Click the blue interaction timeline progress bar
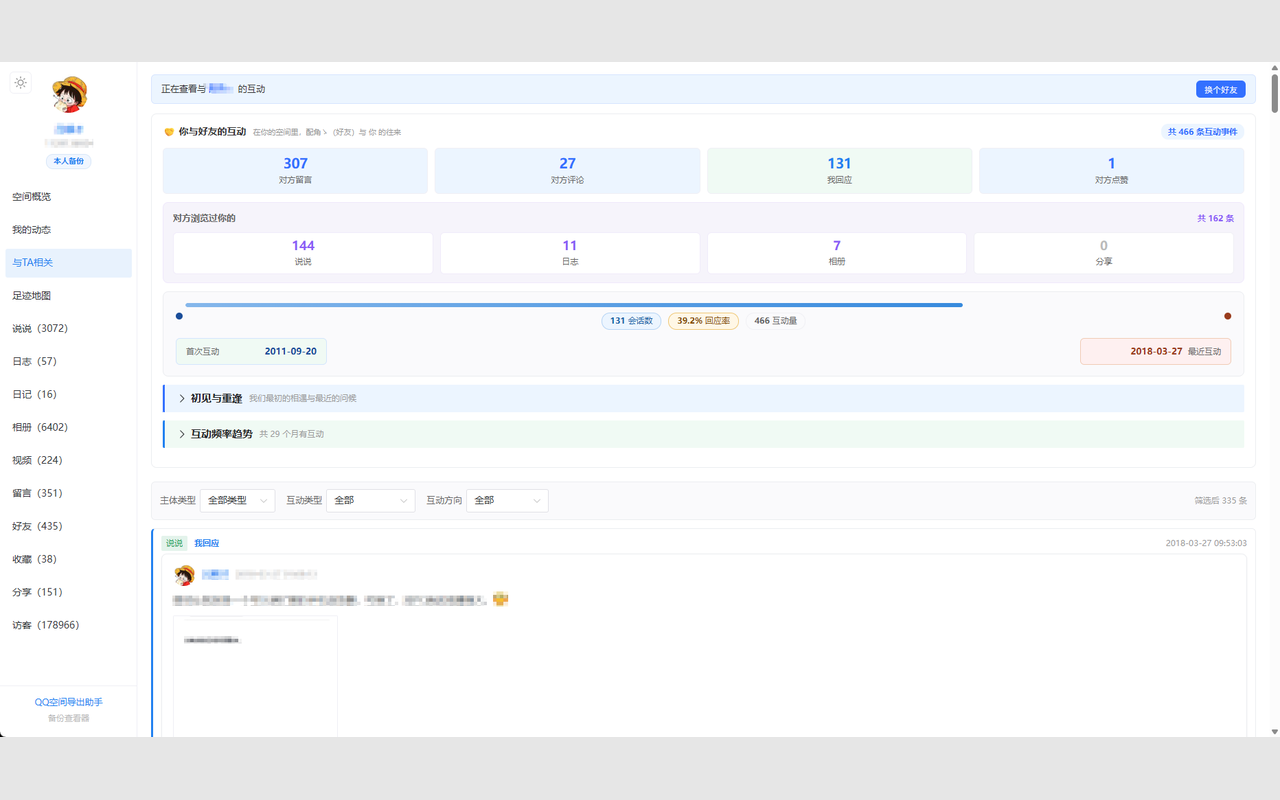The image size is (1280, 800). tap(574, 305)
